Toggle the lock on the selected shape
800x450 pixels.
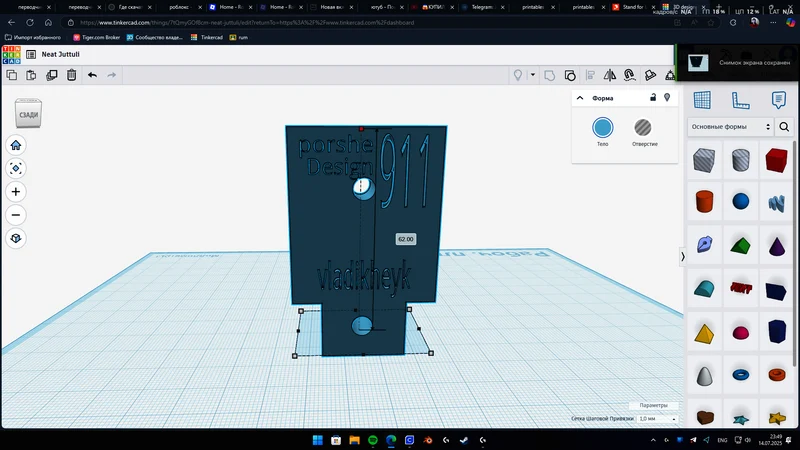(653, 97)
